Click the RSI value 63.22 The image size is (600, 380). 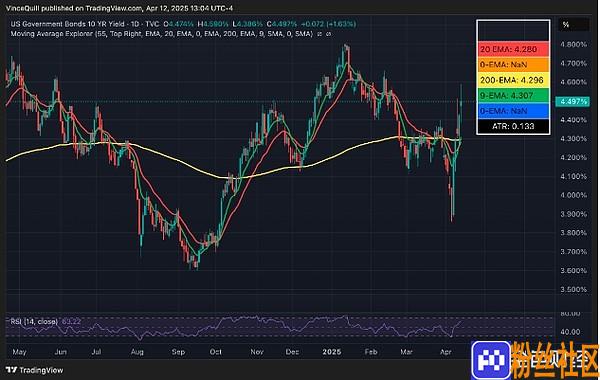71,321
